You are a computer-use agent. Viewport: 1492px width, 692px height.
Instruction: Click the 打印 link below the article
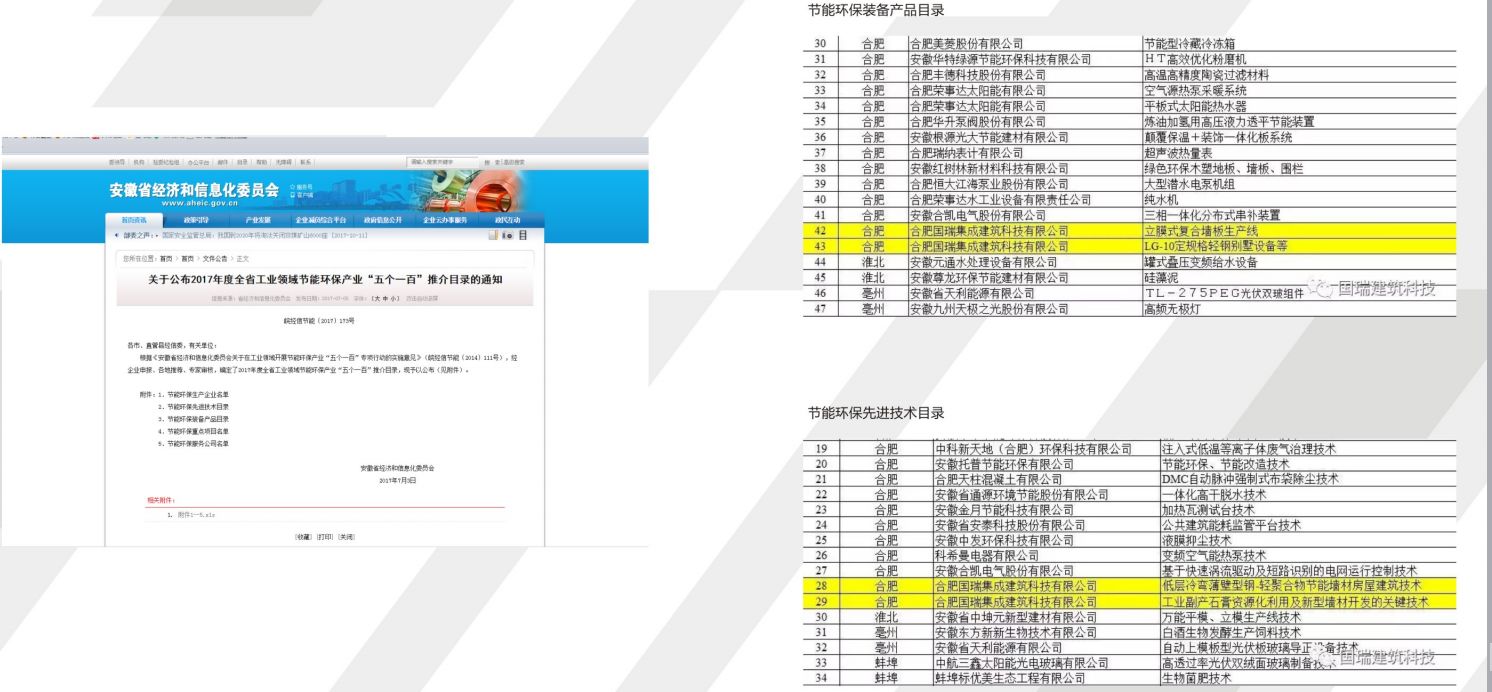click(324, 537)
